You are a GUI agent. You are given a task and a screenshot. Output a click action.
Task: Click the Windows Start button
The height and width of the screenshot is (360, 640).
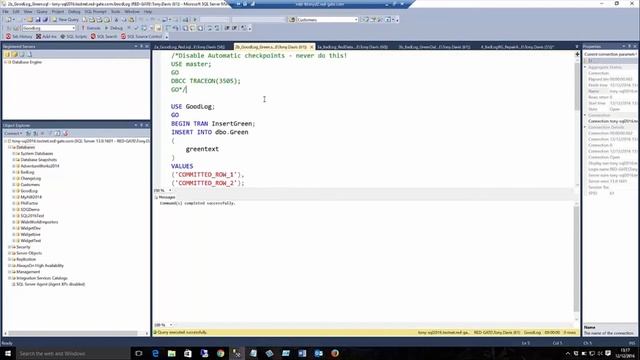click(8, 353)
